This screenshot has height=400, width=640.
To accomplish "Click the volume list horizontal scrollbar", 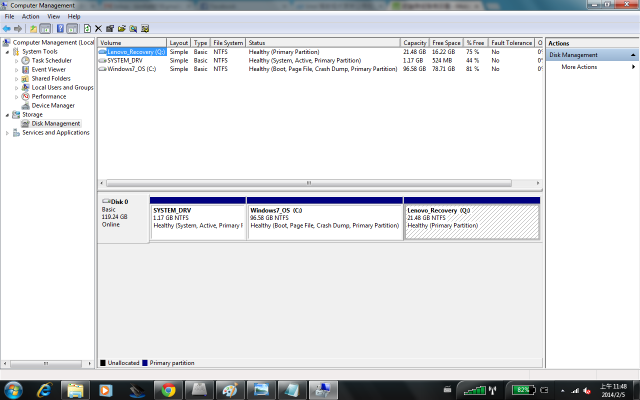I will (309, 183).
